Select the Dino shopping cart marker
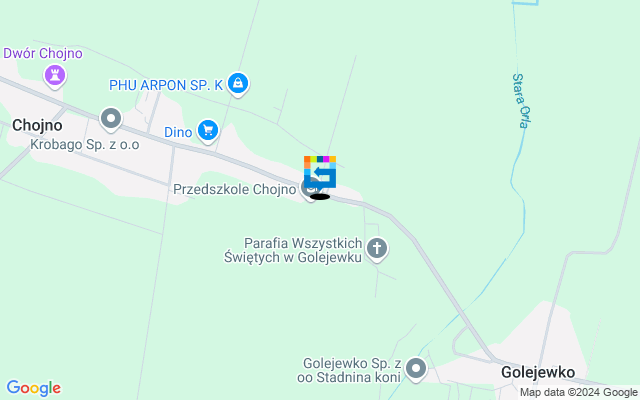The width and height of the screenshot is (640, 400). [208, 131]
